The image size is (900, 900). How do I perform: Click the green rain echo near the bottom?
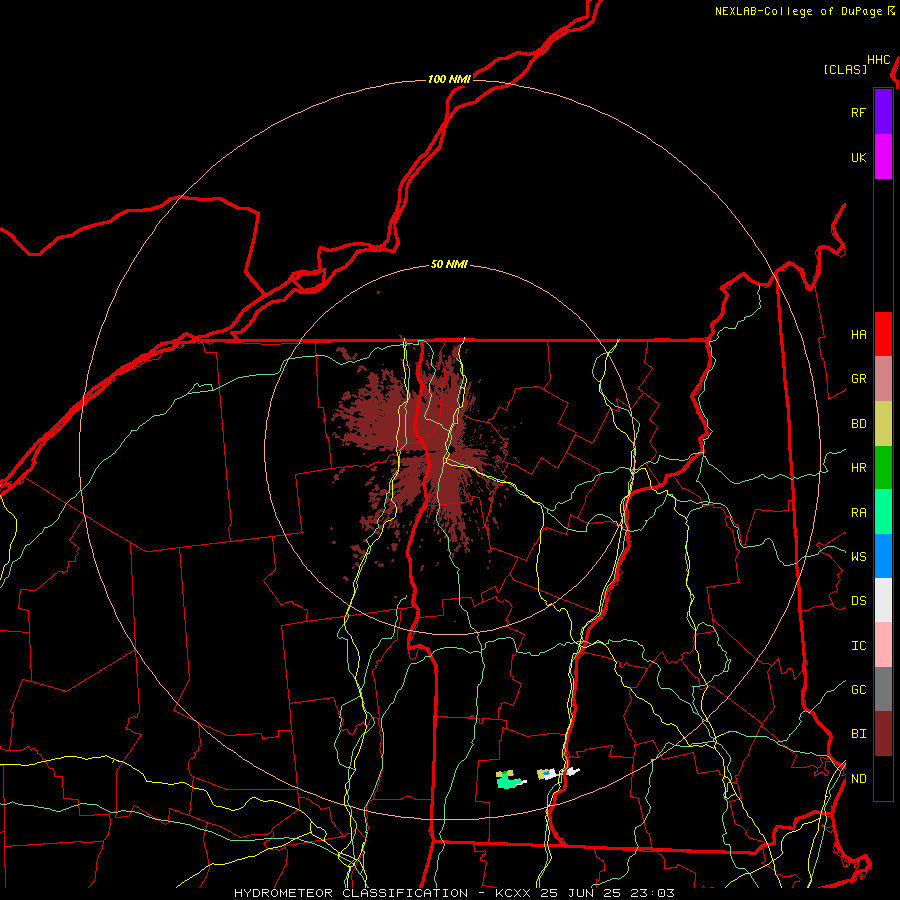click(x=509, y=780)
